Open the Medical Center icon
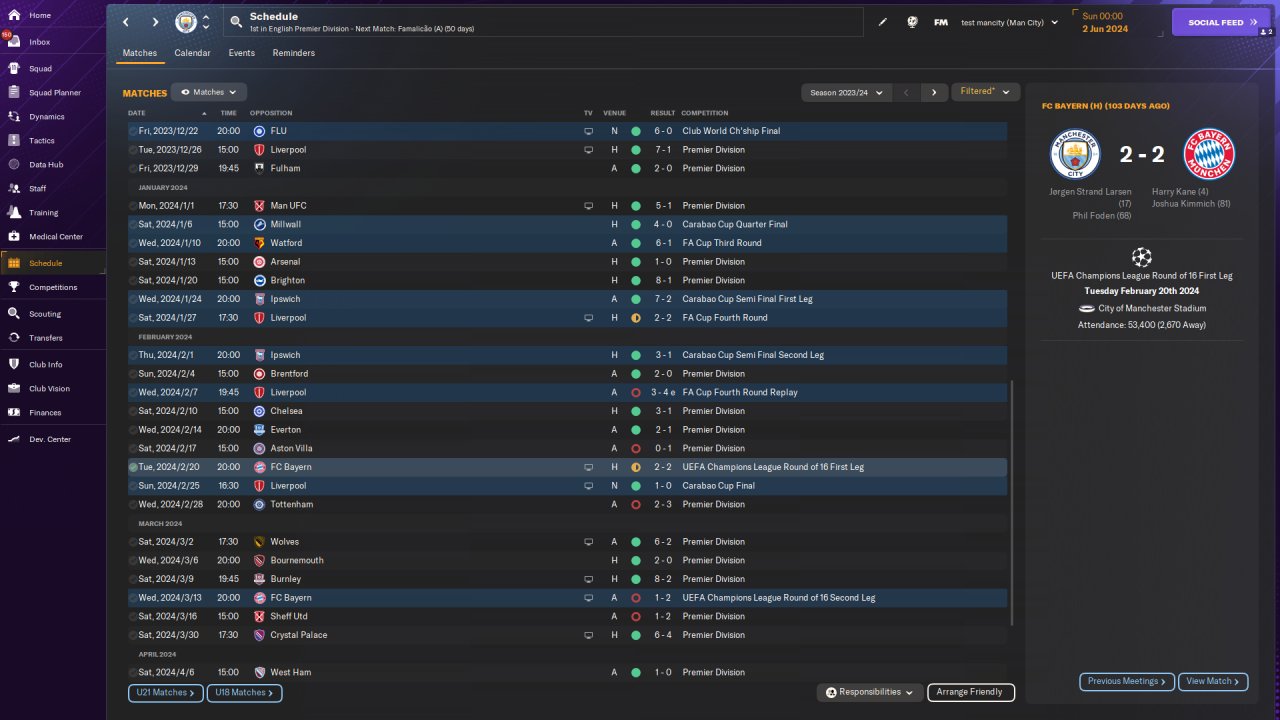 pos(14,237)
